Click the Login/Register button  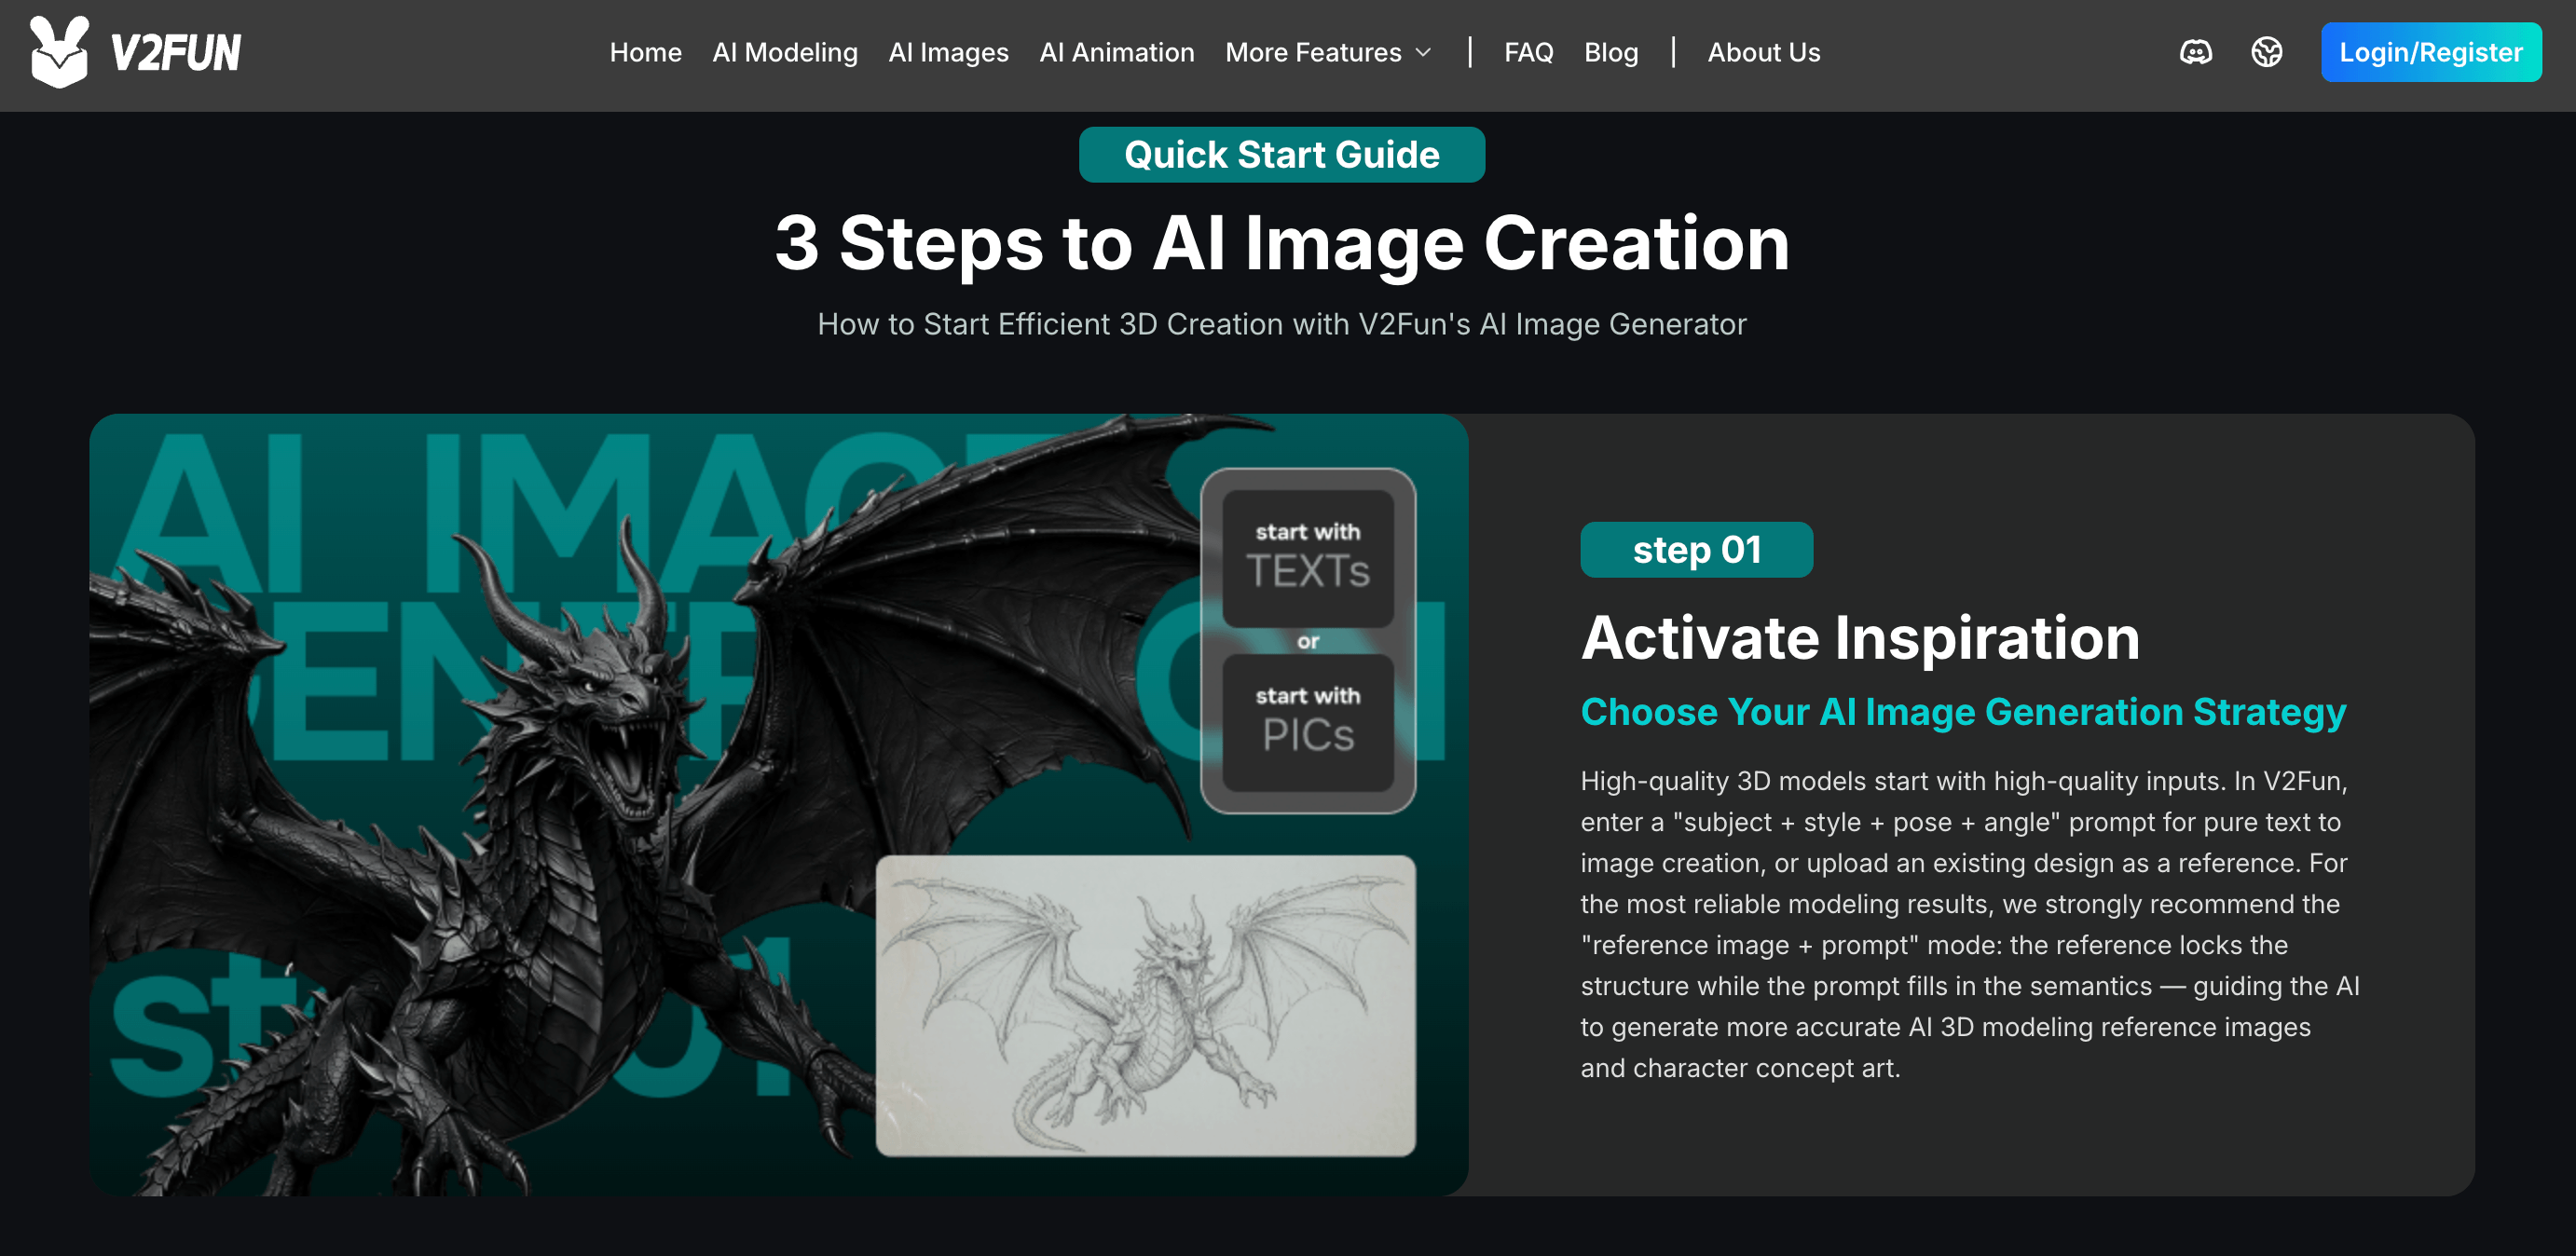[x=2430, y=52]
